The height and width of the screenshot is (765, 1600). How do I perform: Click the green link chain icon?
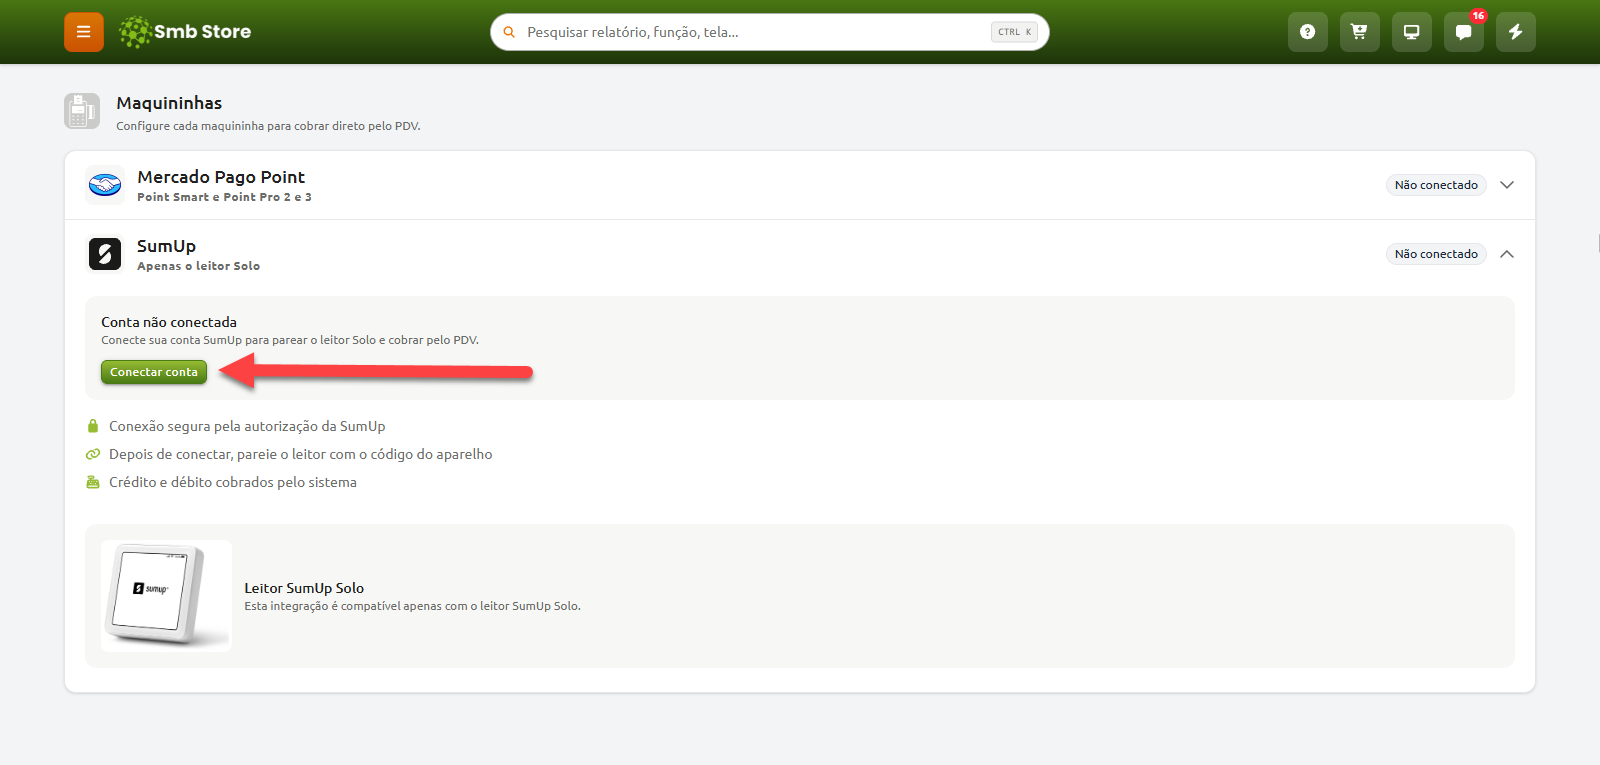point(93,454)
